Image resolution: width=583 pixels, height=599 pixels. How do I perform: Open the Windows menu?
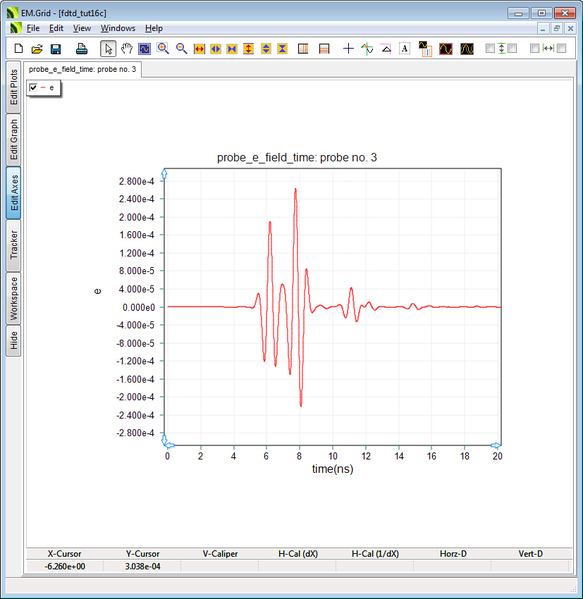coord(118,28)
